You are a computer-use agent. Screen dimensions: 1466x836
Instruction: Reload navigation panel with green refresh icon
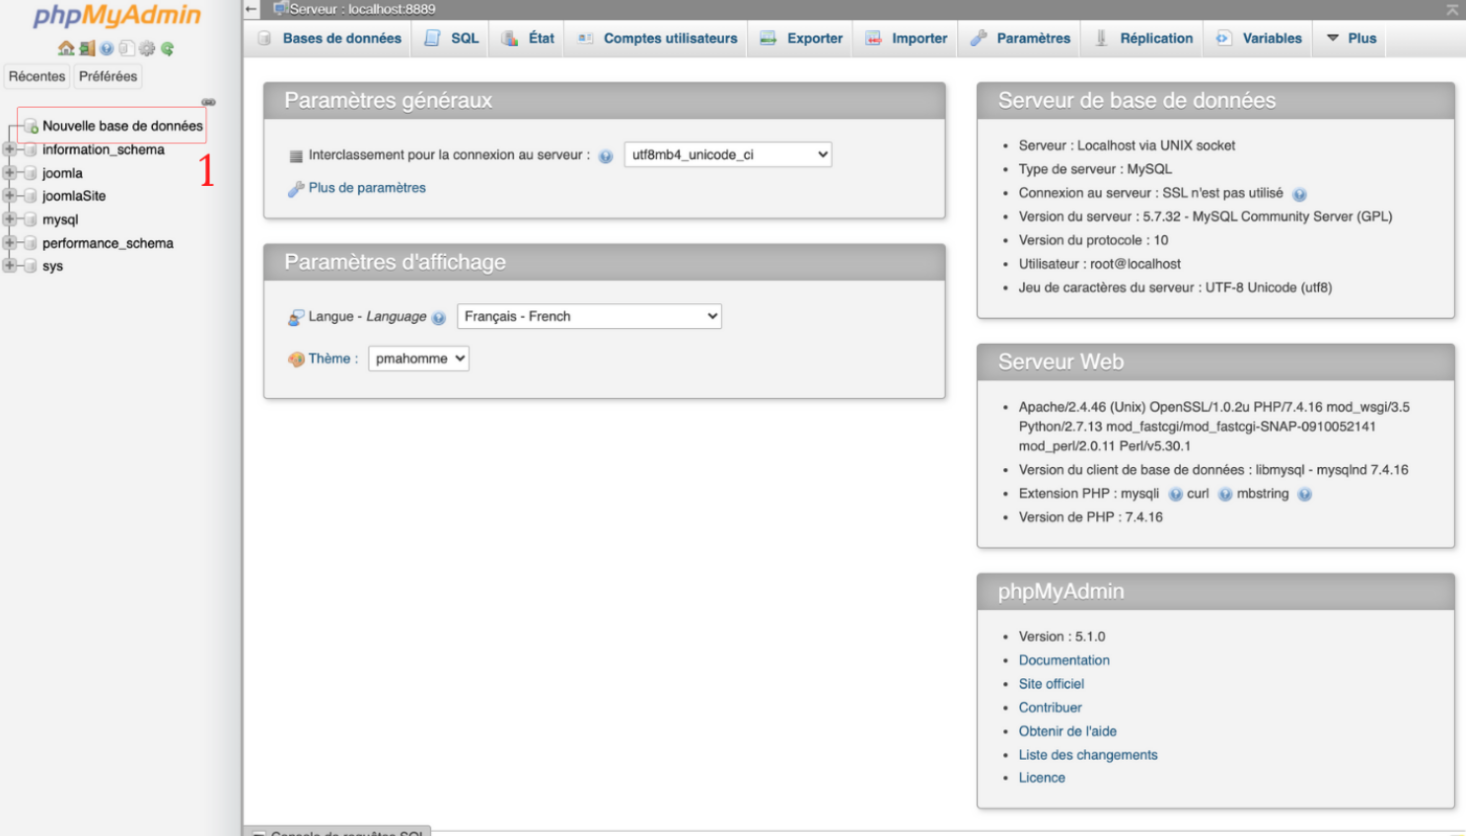pyautogui.click(x=167, y=48)
